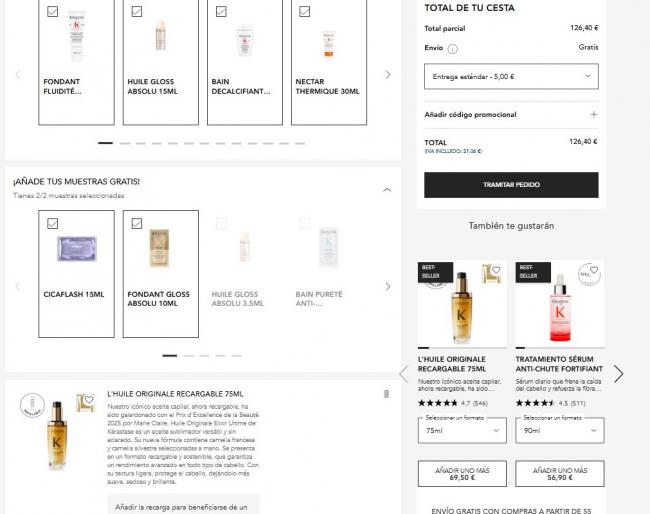Delete L'Huile Originale item with trash icon
This screenshot has height=514, width=650.
click(386, 394)
